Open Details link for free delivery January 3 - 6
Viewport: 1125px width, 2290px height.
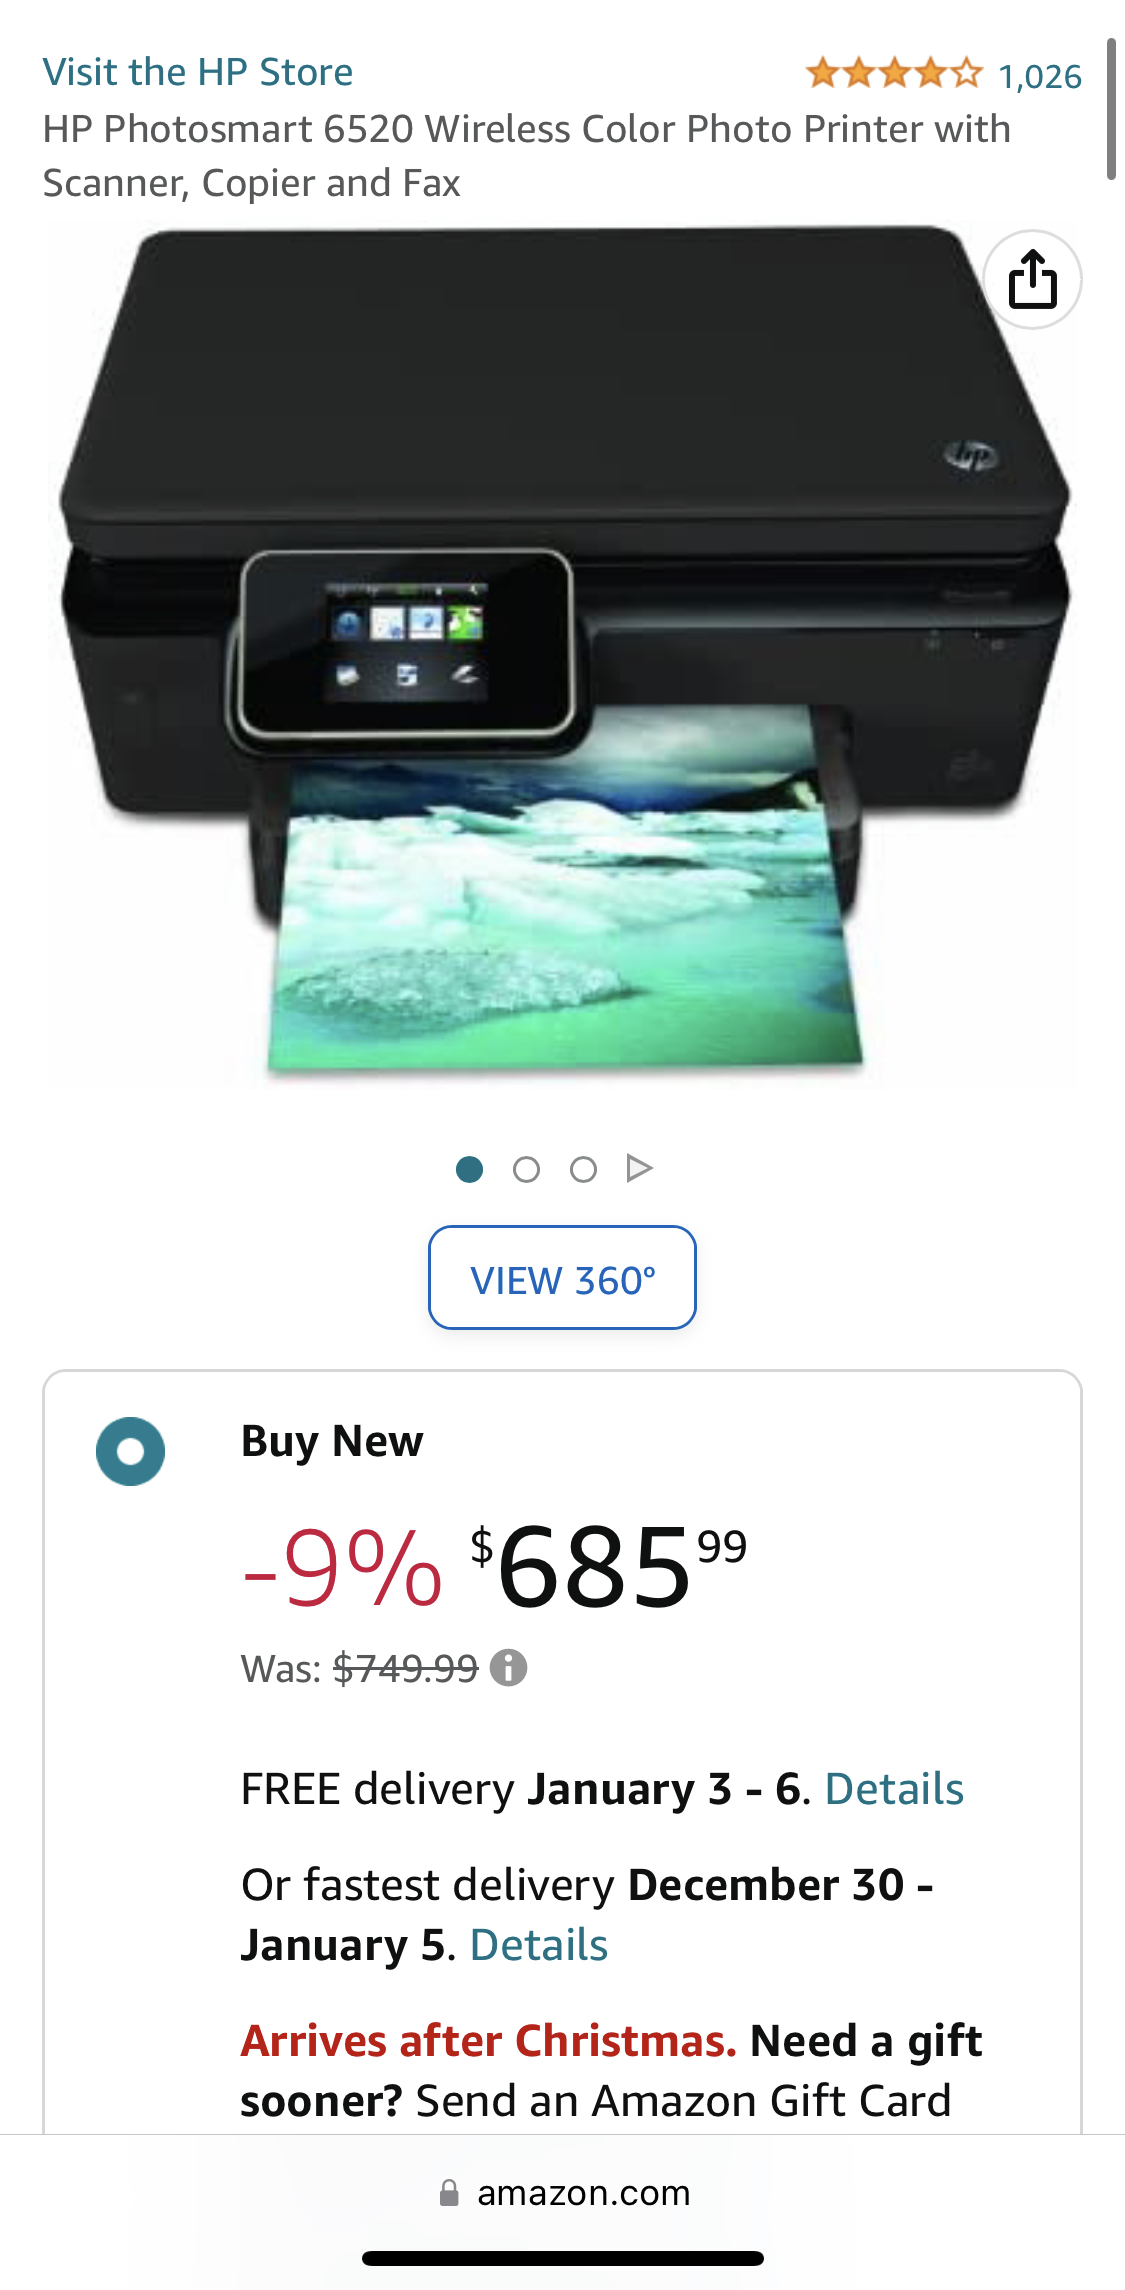pos(894,1789)
